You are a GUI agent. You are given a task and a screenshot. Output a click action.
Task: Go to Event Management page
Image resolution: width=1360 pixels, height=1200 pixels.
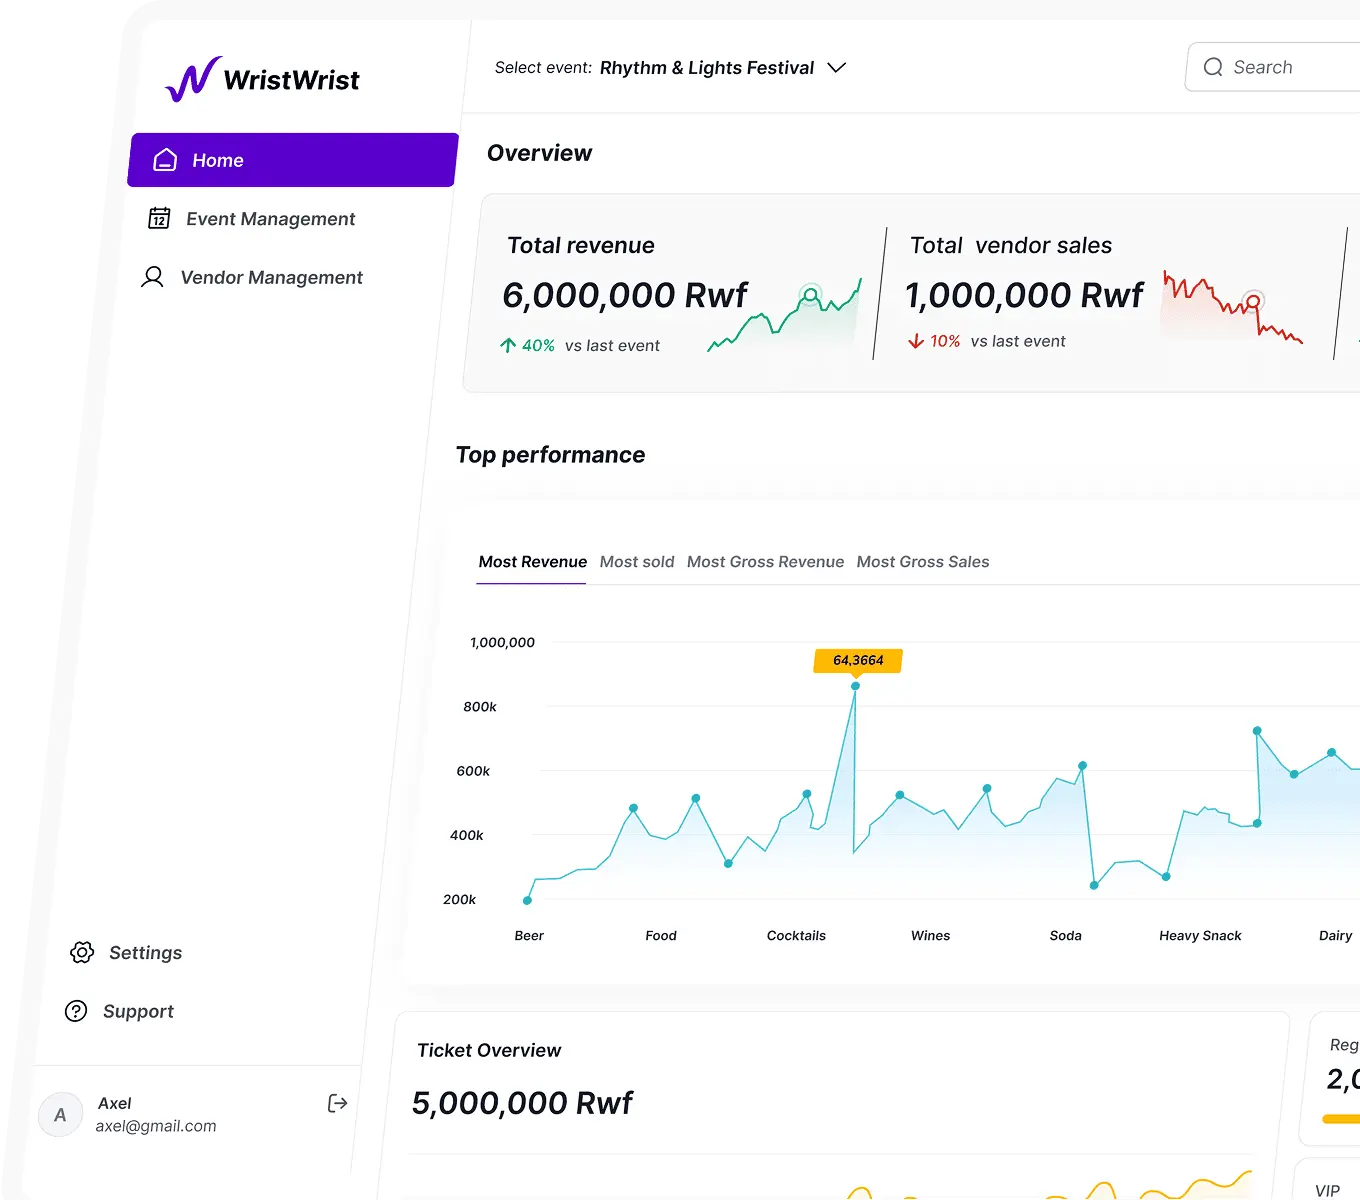tap(270, 219)
